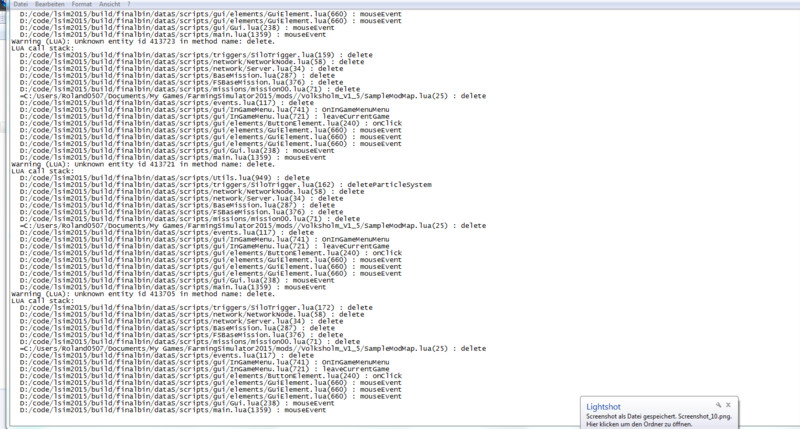Screen dimensions: 800x429
Task: Open the Bearbeiten menu
Action: tap(49, 4)
